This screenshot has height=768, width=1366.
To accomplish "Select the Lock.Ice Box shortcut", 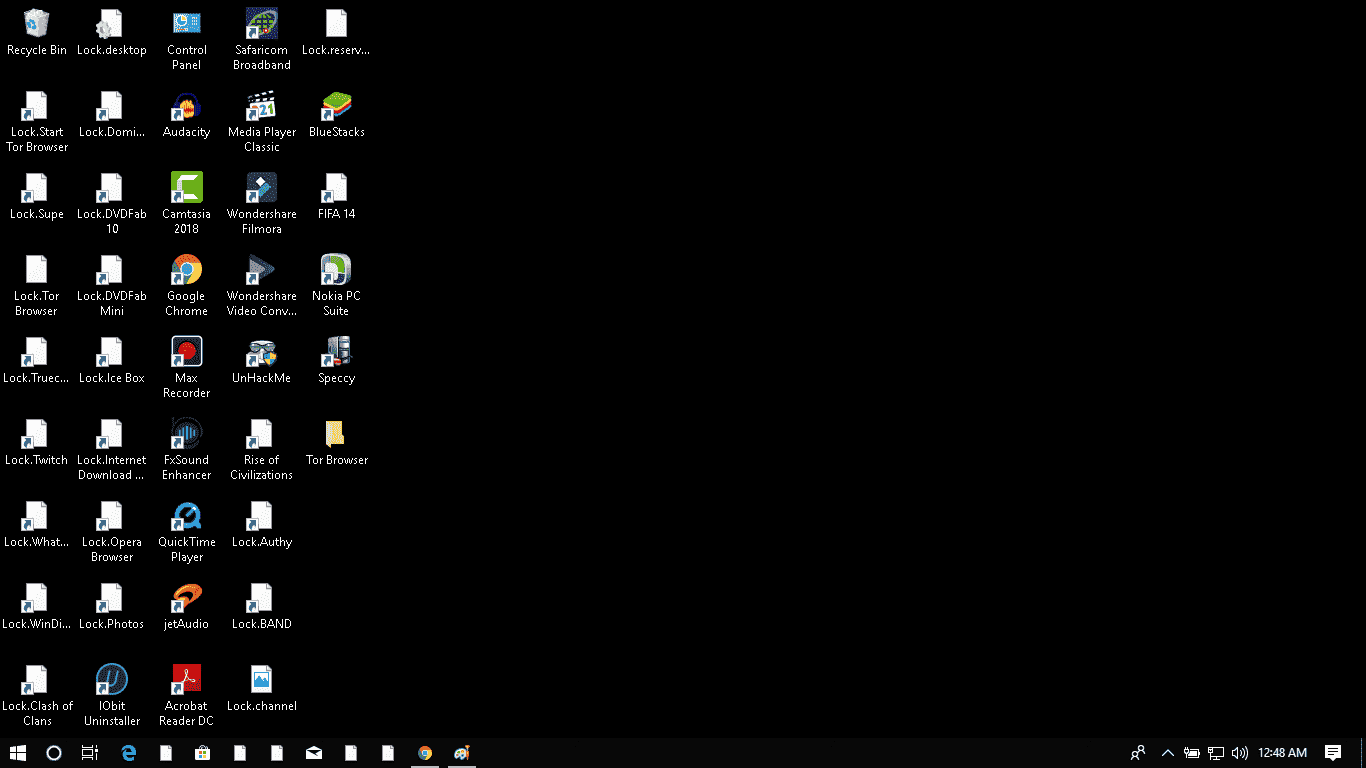I will click(x=112, y=360).
